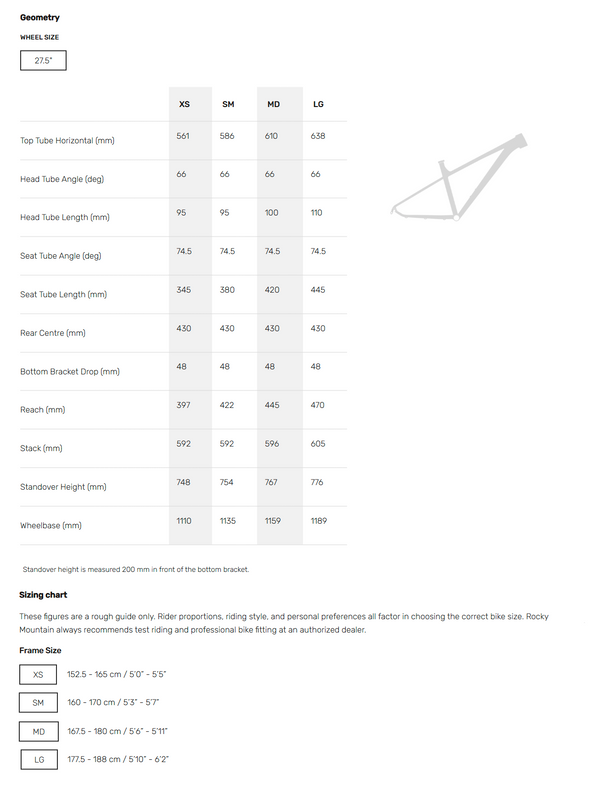The image size is (600, 791).
Task: Click the Head Tube Length (mm) row label
Action: [65, 217]
